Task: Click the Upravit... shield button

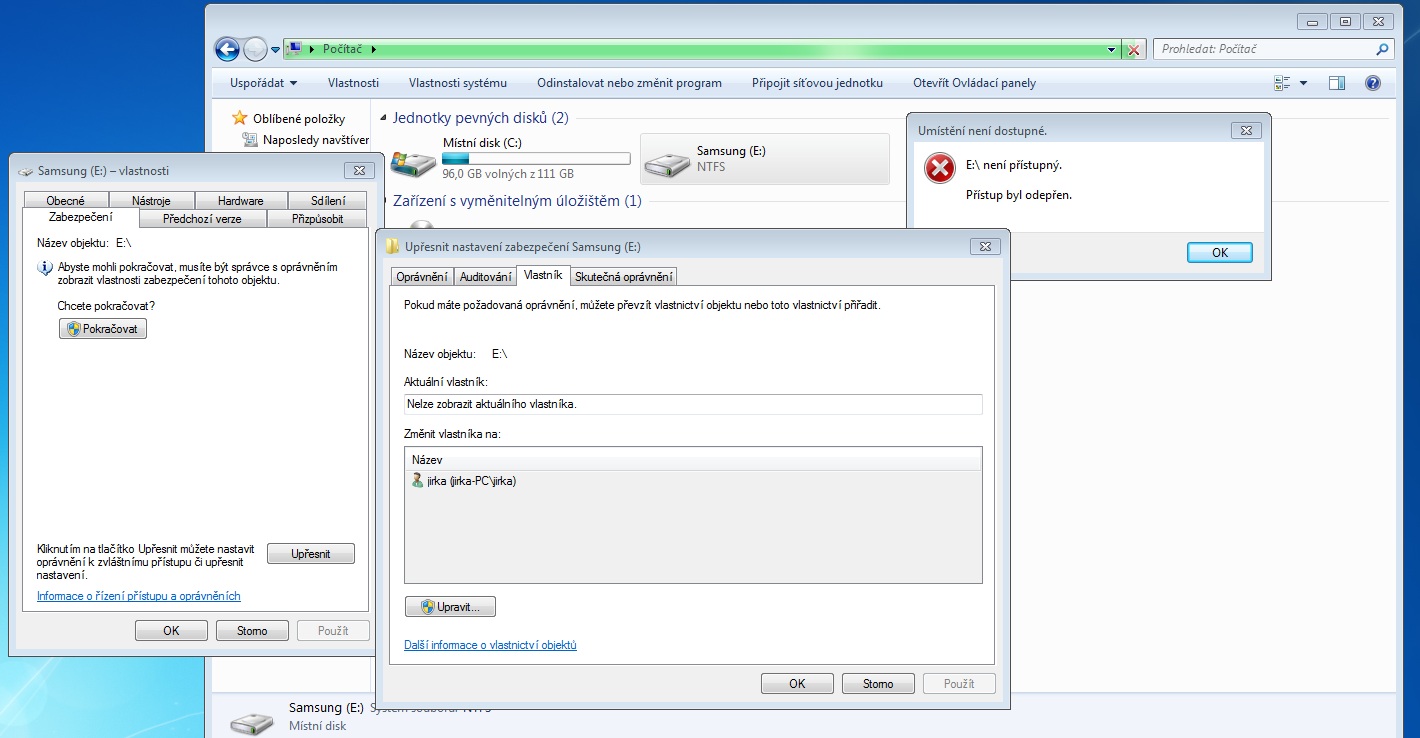Action: coord(450,606)
